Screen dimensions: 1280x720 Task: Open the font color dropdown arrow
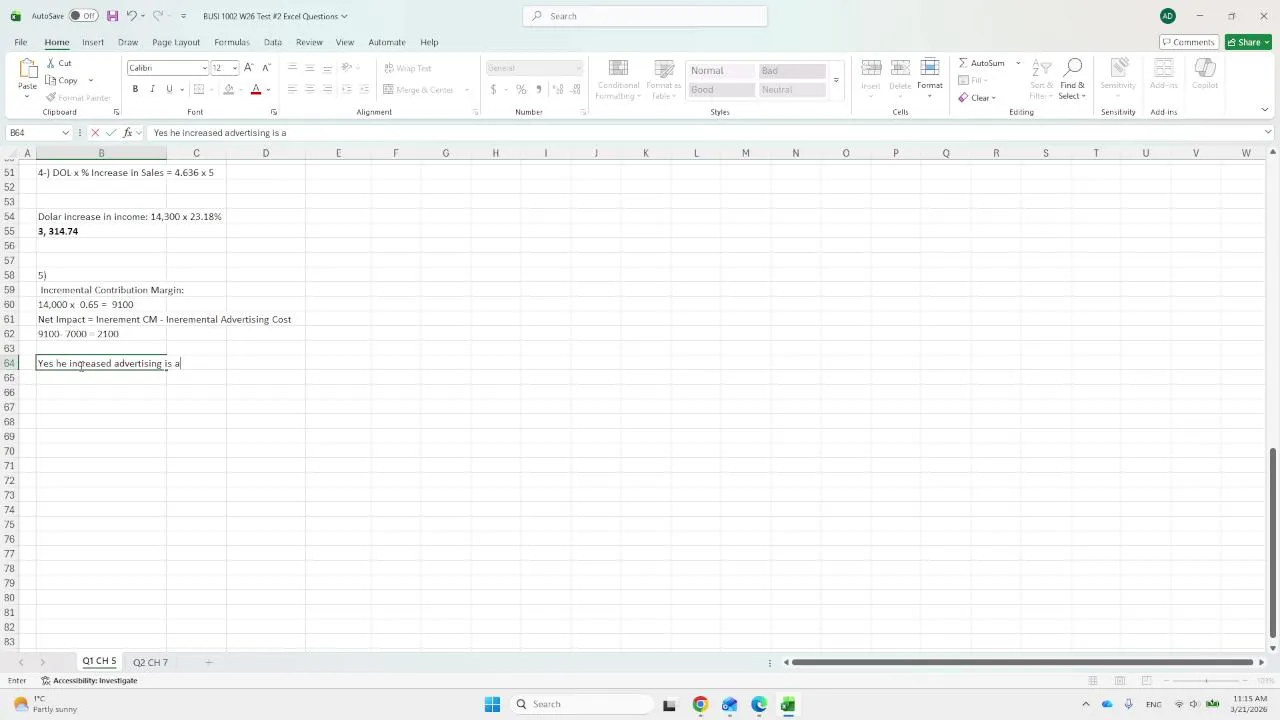click(x=268, y=89)
